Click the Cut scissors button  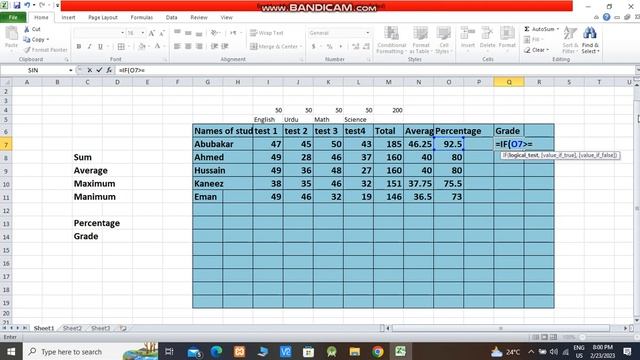32,29
